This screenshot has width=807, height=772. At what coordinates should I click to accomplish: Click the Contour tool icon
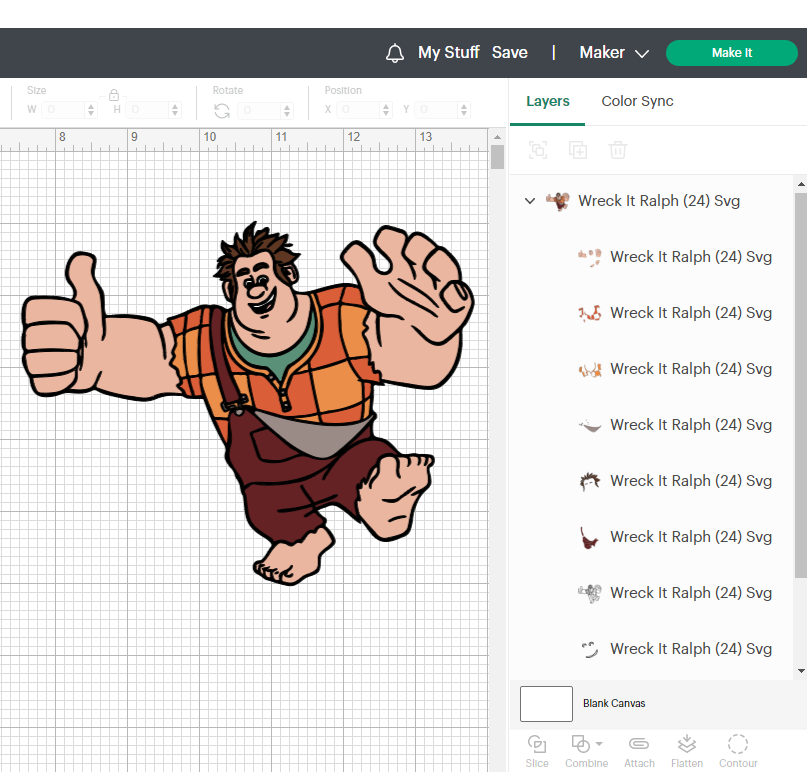pyautogui.click(x=738, y=744)
